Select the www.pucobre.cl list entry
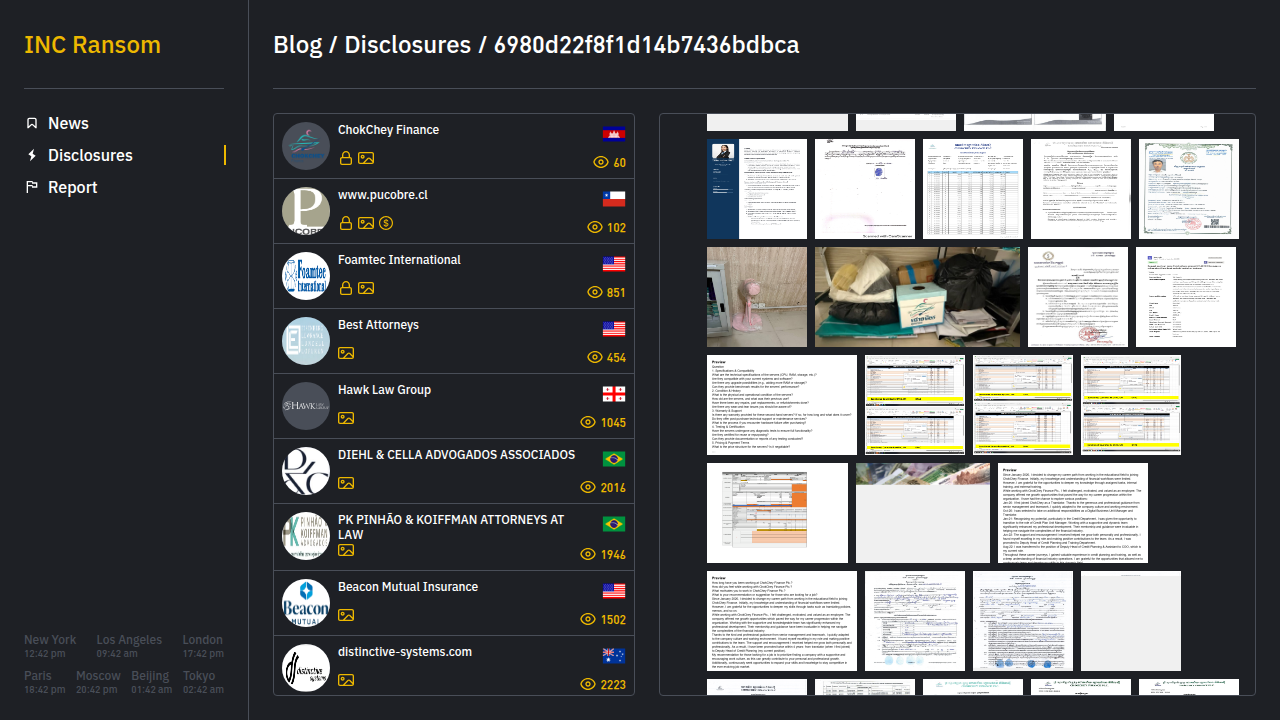The width and height of the screenshot is (1280, 720). coord(382,195)
